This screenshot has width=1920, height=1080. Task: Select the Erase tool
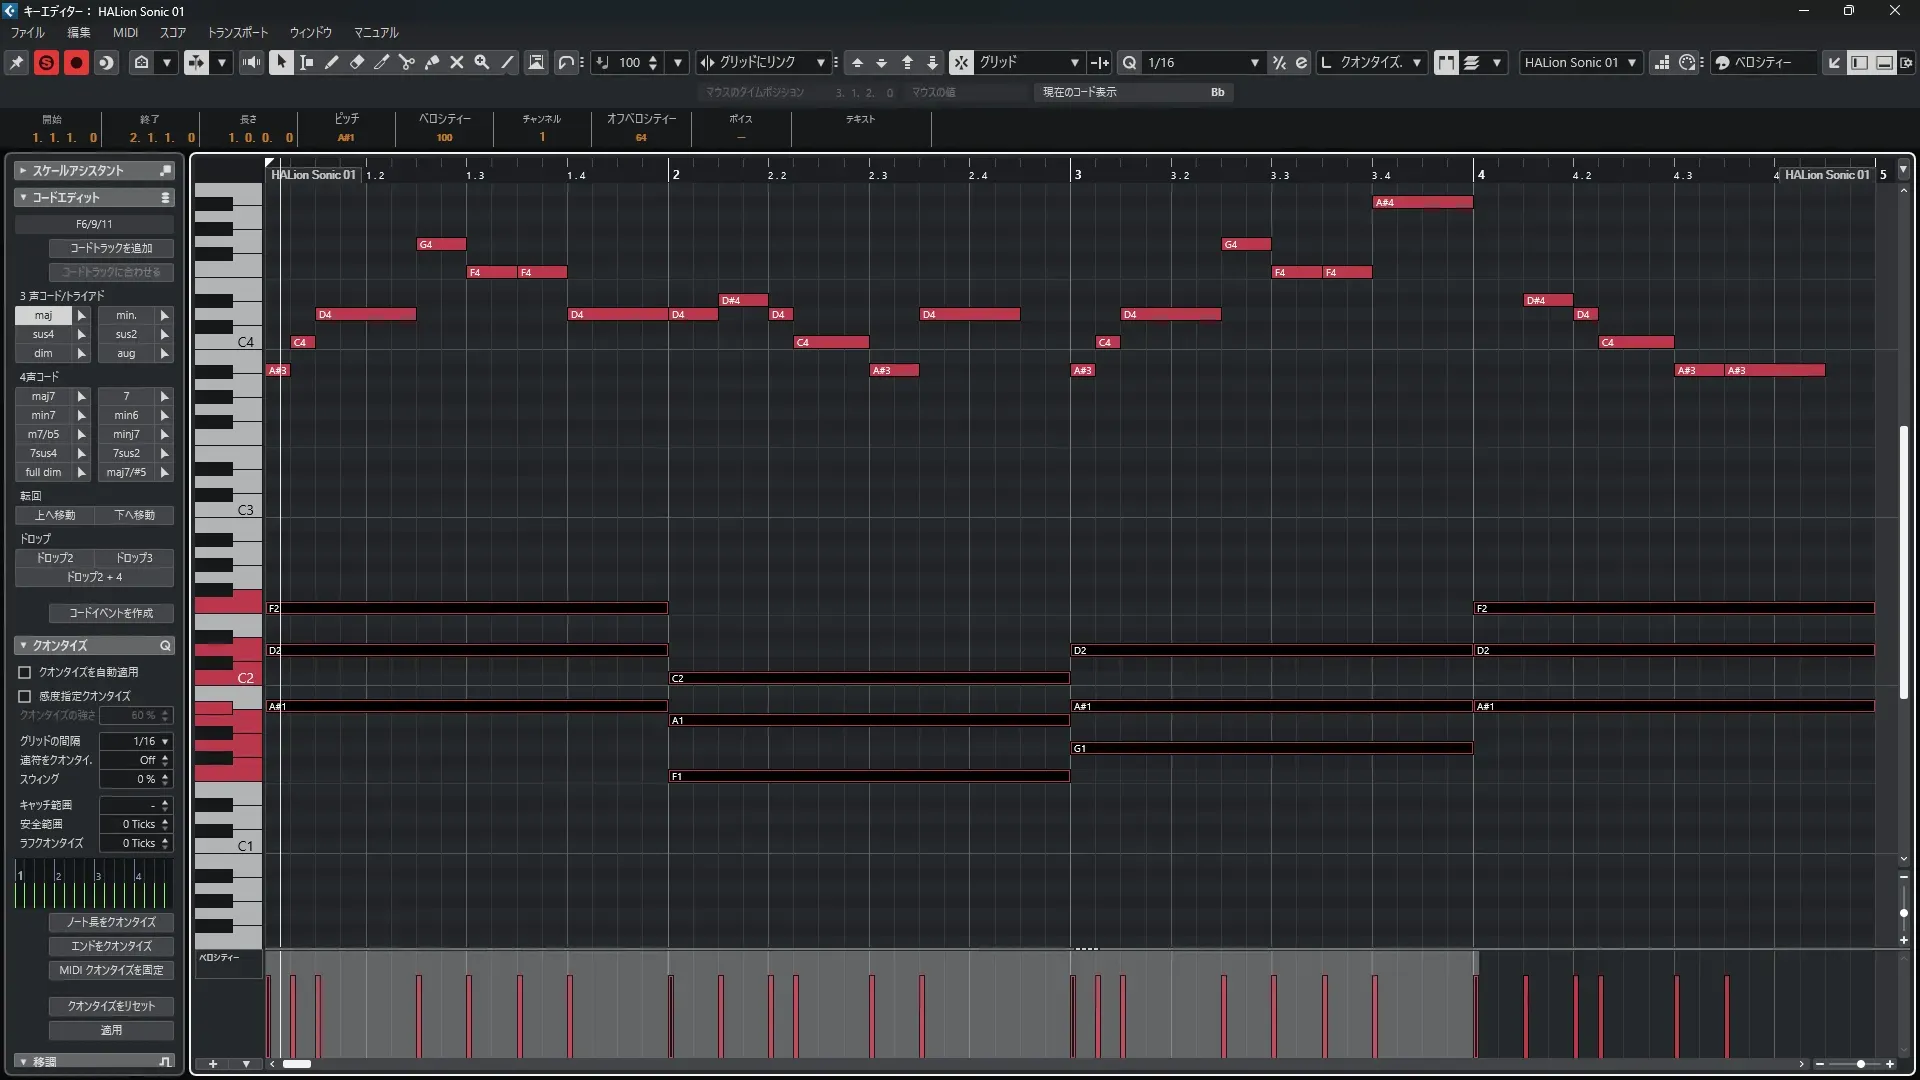356,62
